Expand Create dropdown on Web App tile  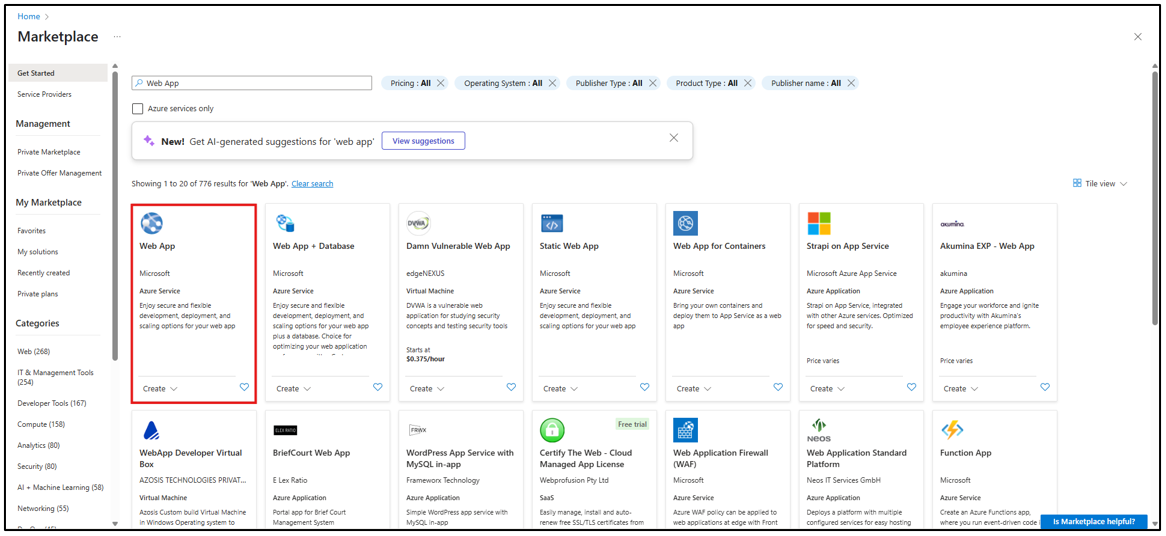click(x=160, y=389)
